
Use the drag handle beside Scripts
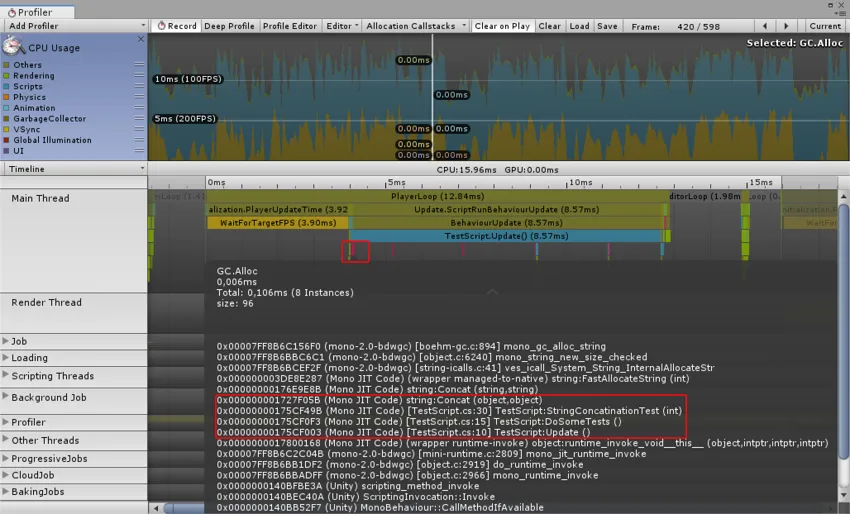point(139,86)
